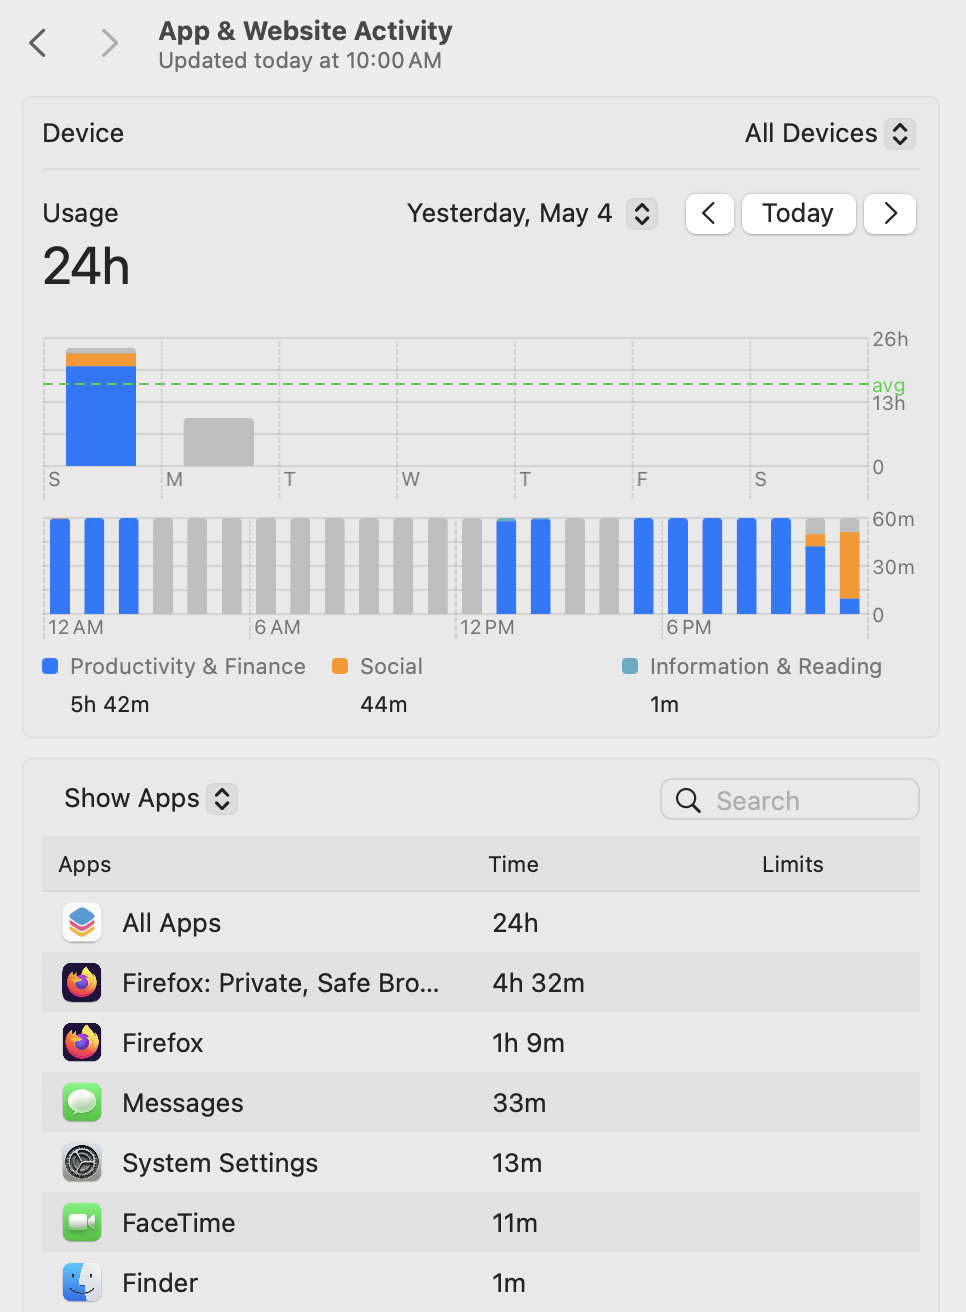Click the Firefox Private browser app icon
Image resolution: width=966 pixels, height=1312 pixels.
pyautogui.click(x=82, y=983)
